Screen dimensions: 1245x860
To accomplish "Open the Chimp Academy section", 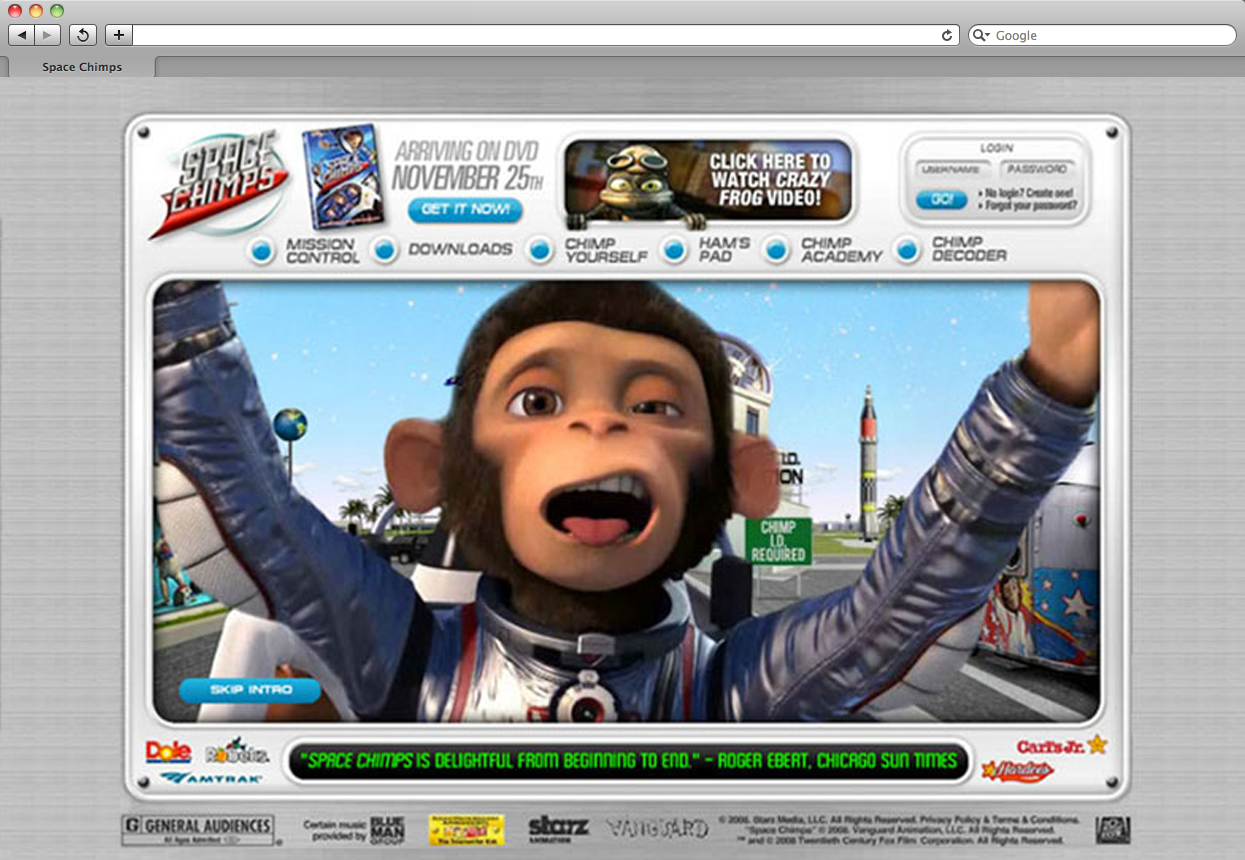I will (842, 250).
